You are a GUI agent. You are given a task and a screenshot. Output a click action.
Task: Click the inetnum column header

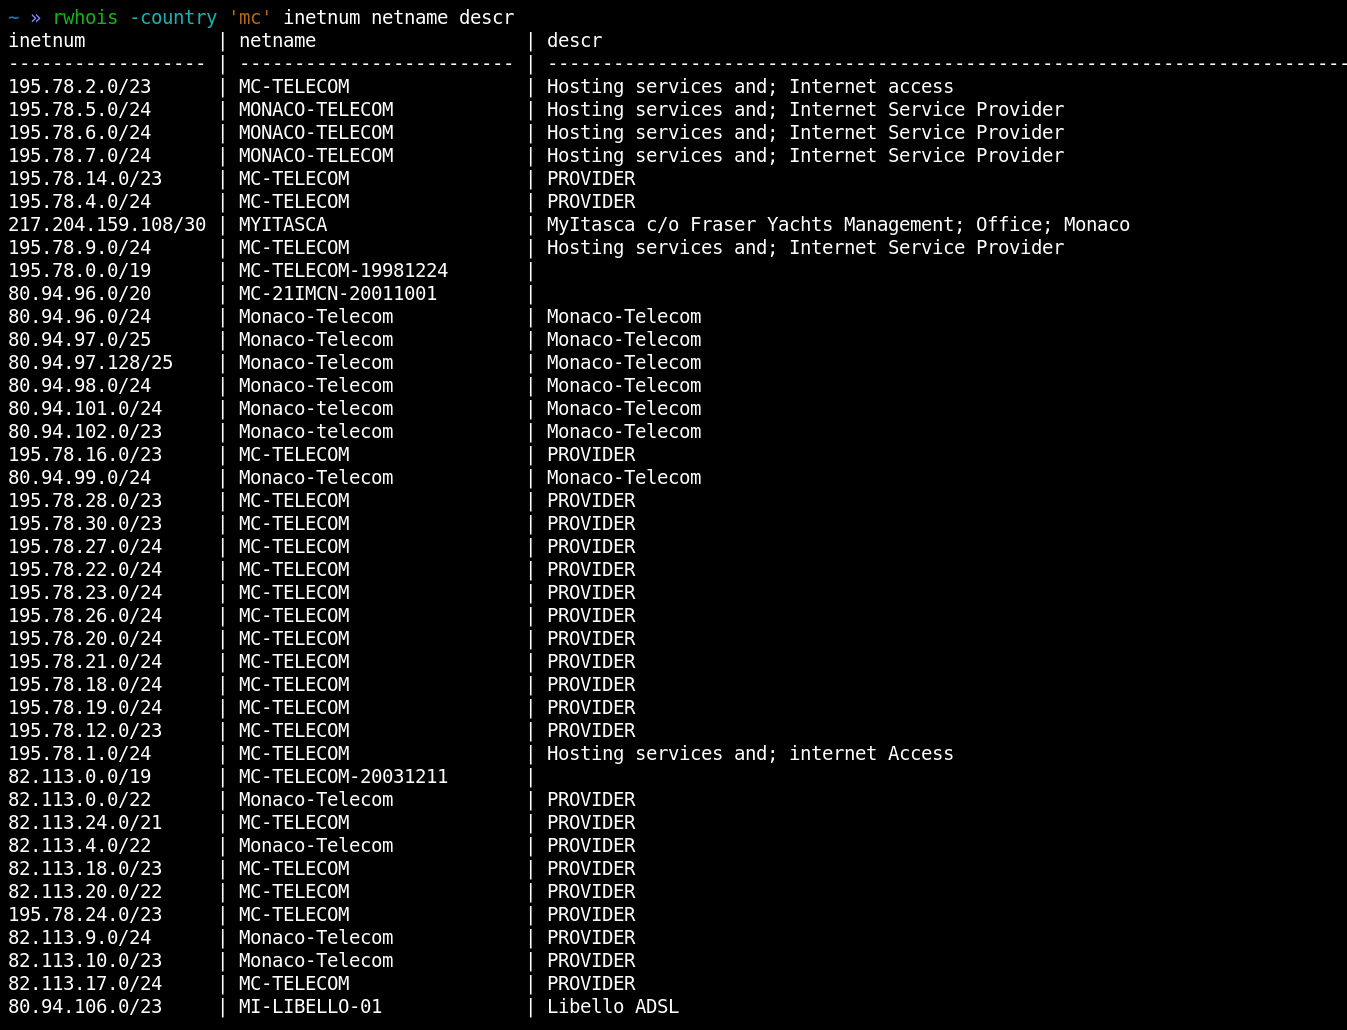click(x=47, y=41)
